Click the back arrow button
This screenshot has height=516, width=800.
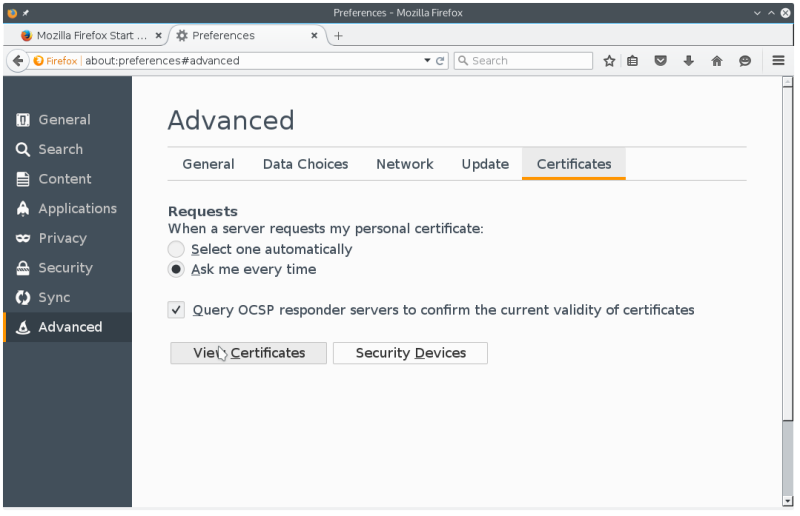[17, 61]
